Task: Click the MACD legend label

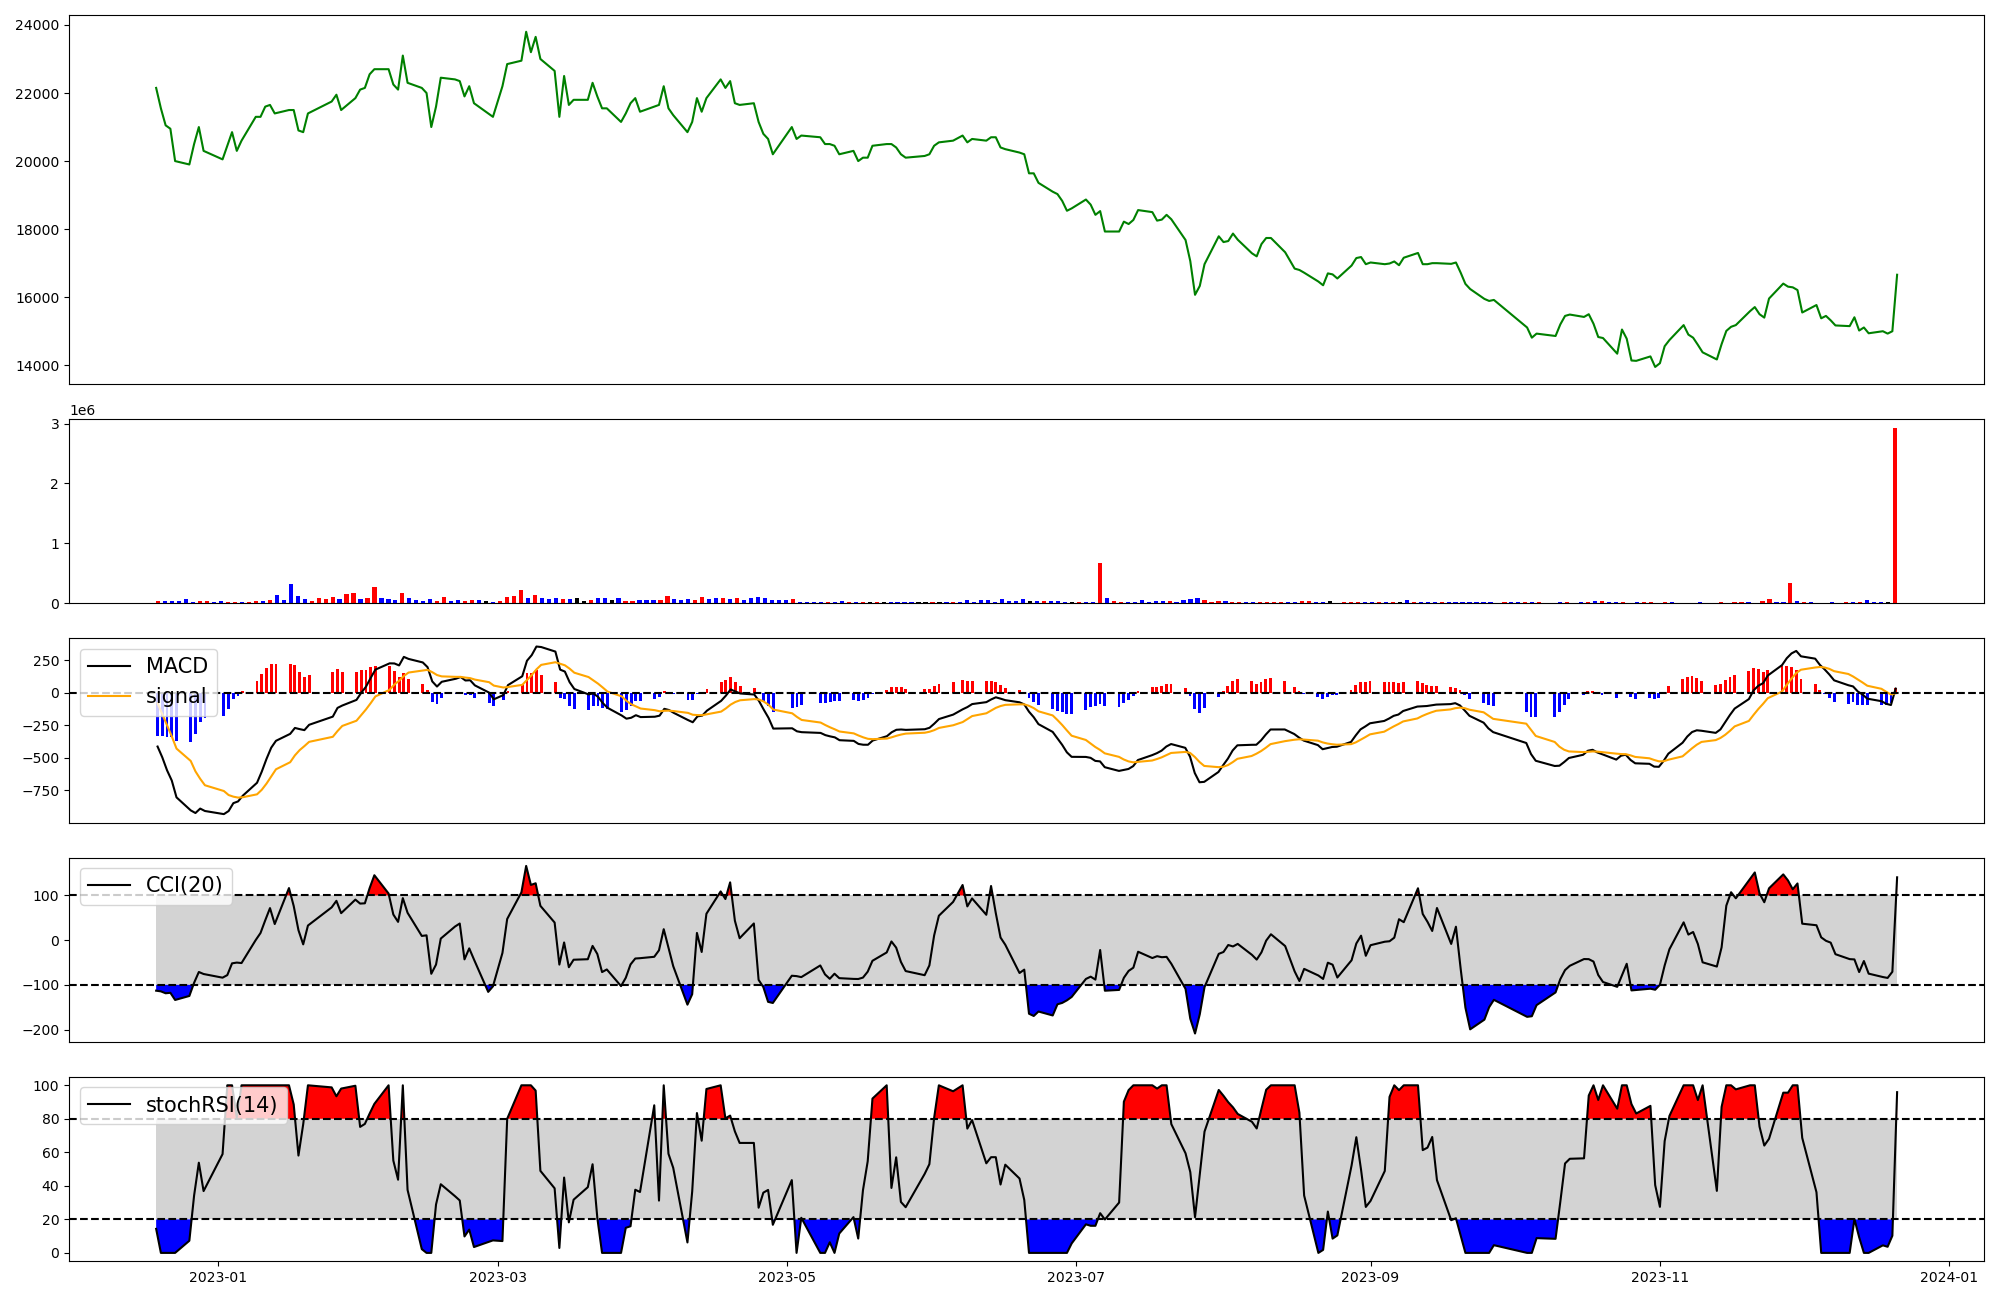Action: point(176,666)
